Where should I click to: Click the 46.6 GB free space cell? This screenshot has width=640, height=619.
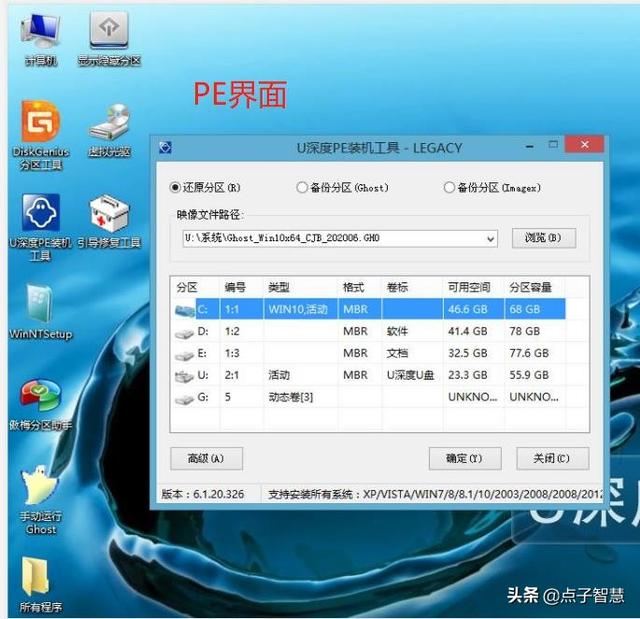coord(473,309)
